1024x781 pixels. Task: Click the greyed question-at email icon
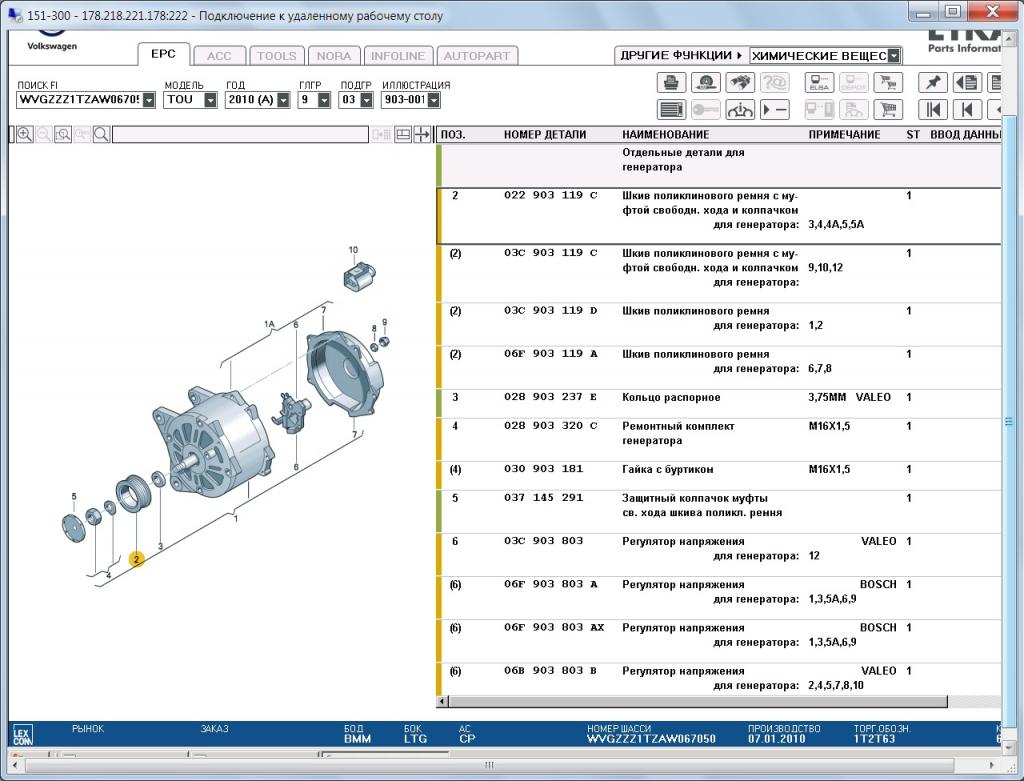click(x=775, y=83)
